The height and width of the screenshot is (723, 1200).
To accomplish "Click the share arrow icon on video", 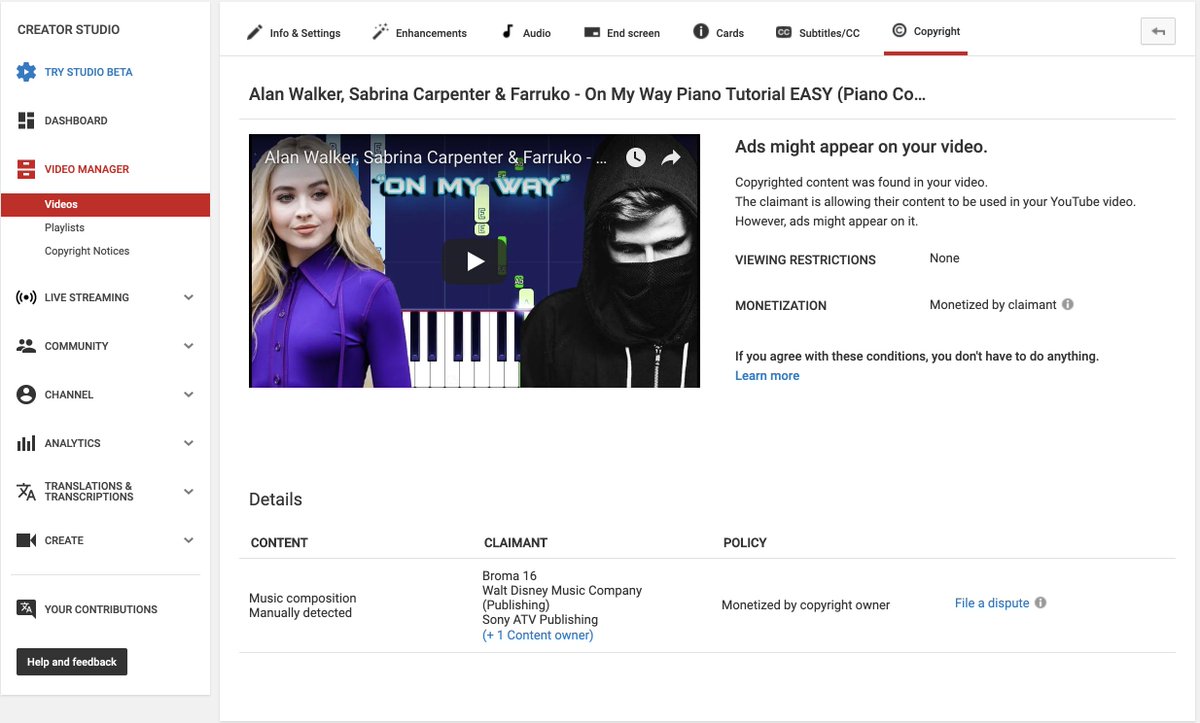I will tap(671, 158).
